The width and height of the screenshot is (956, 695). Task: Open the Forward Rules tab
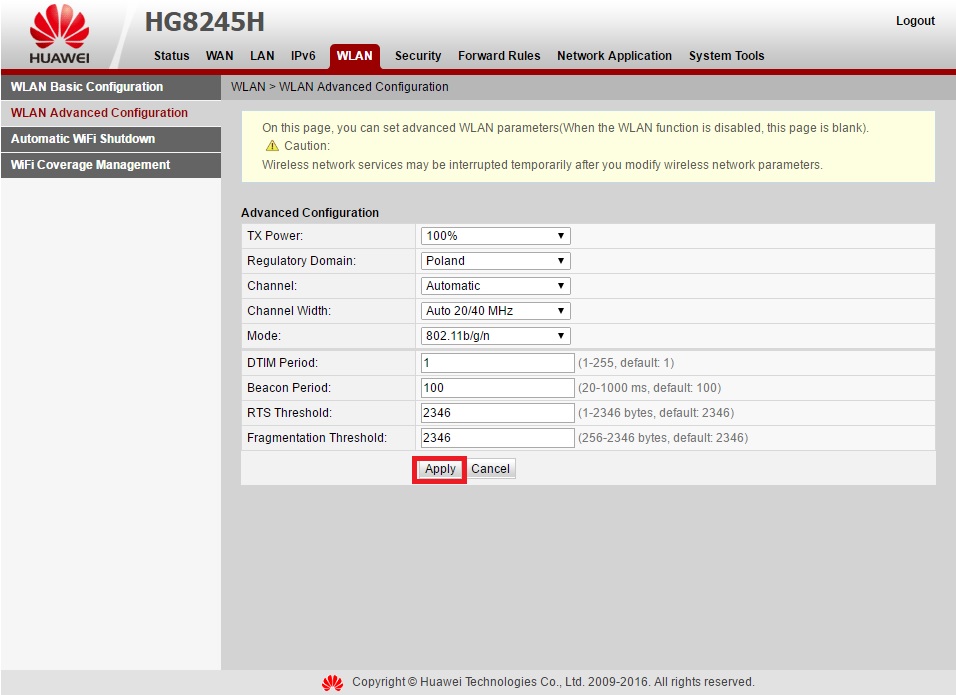(x=499, y=55)
